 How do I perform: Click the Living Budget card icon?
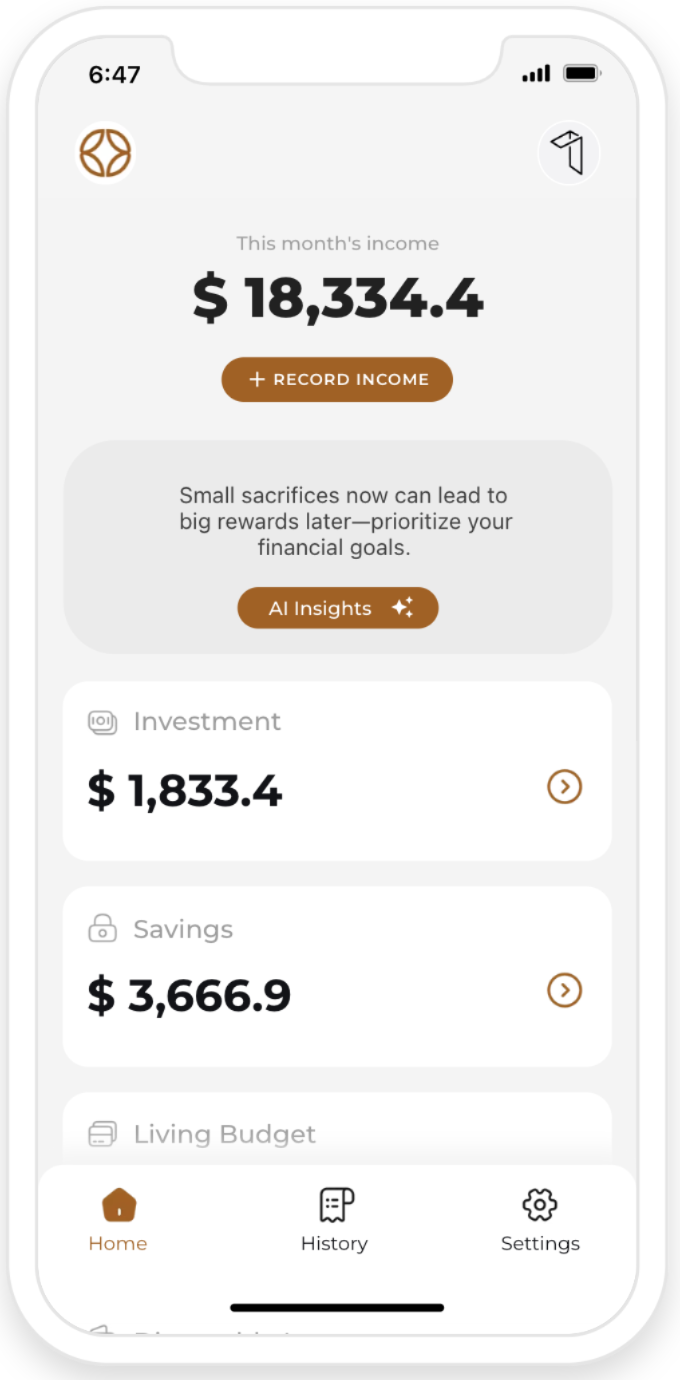coord(103,1134)
